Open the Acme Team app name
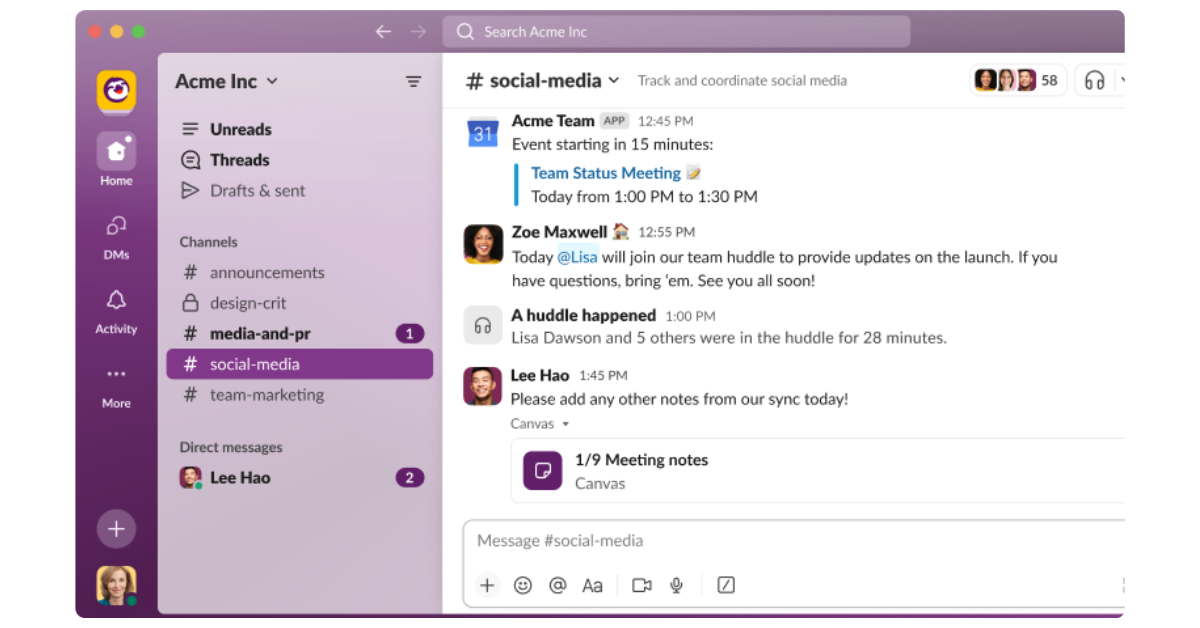Viewport: 1200px width, 628px height. pyautogui.click(x=553, y=120)
